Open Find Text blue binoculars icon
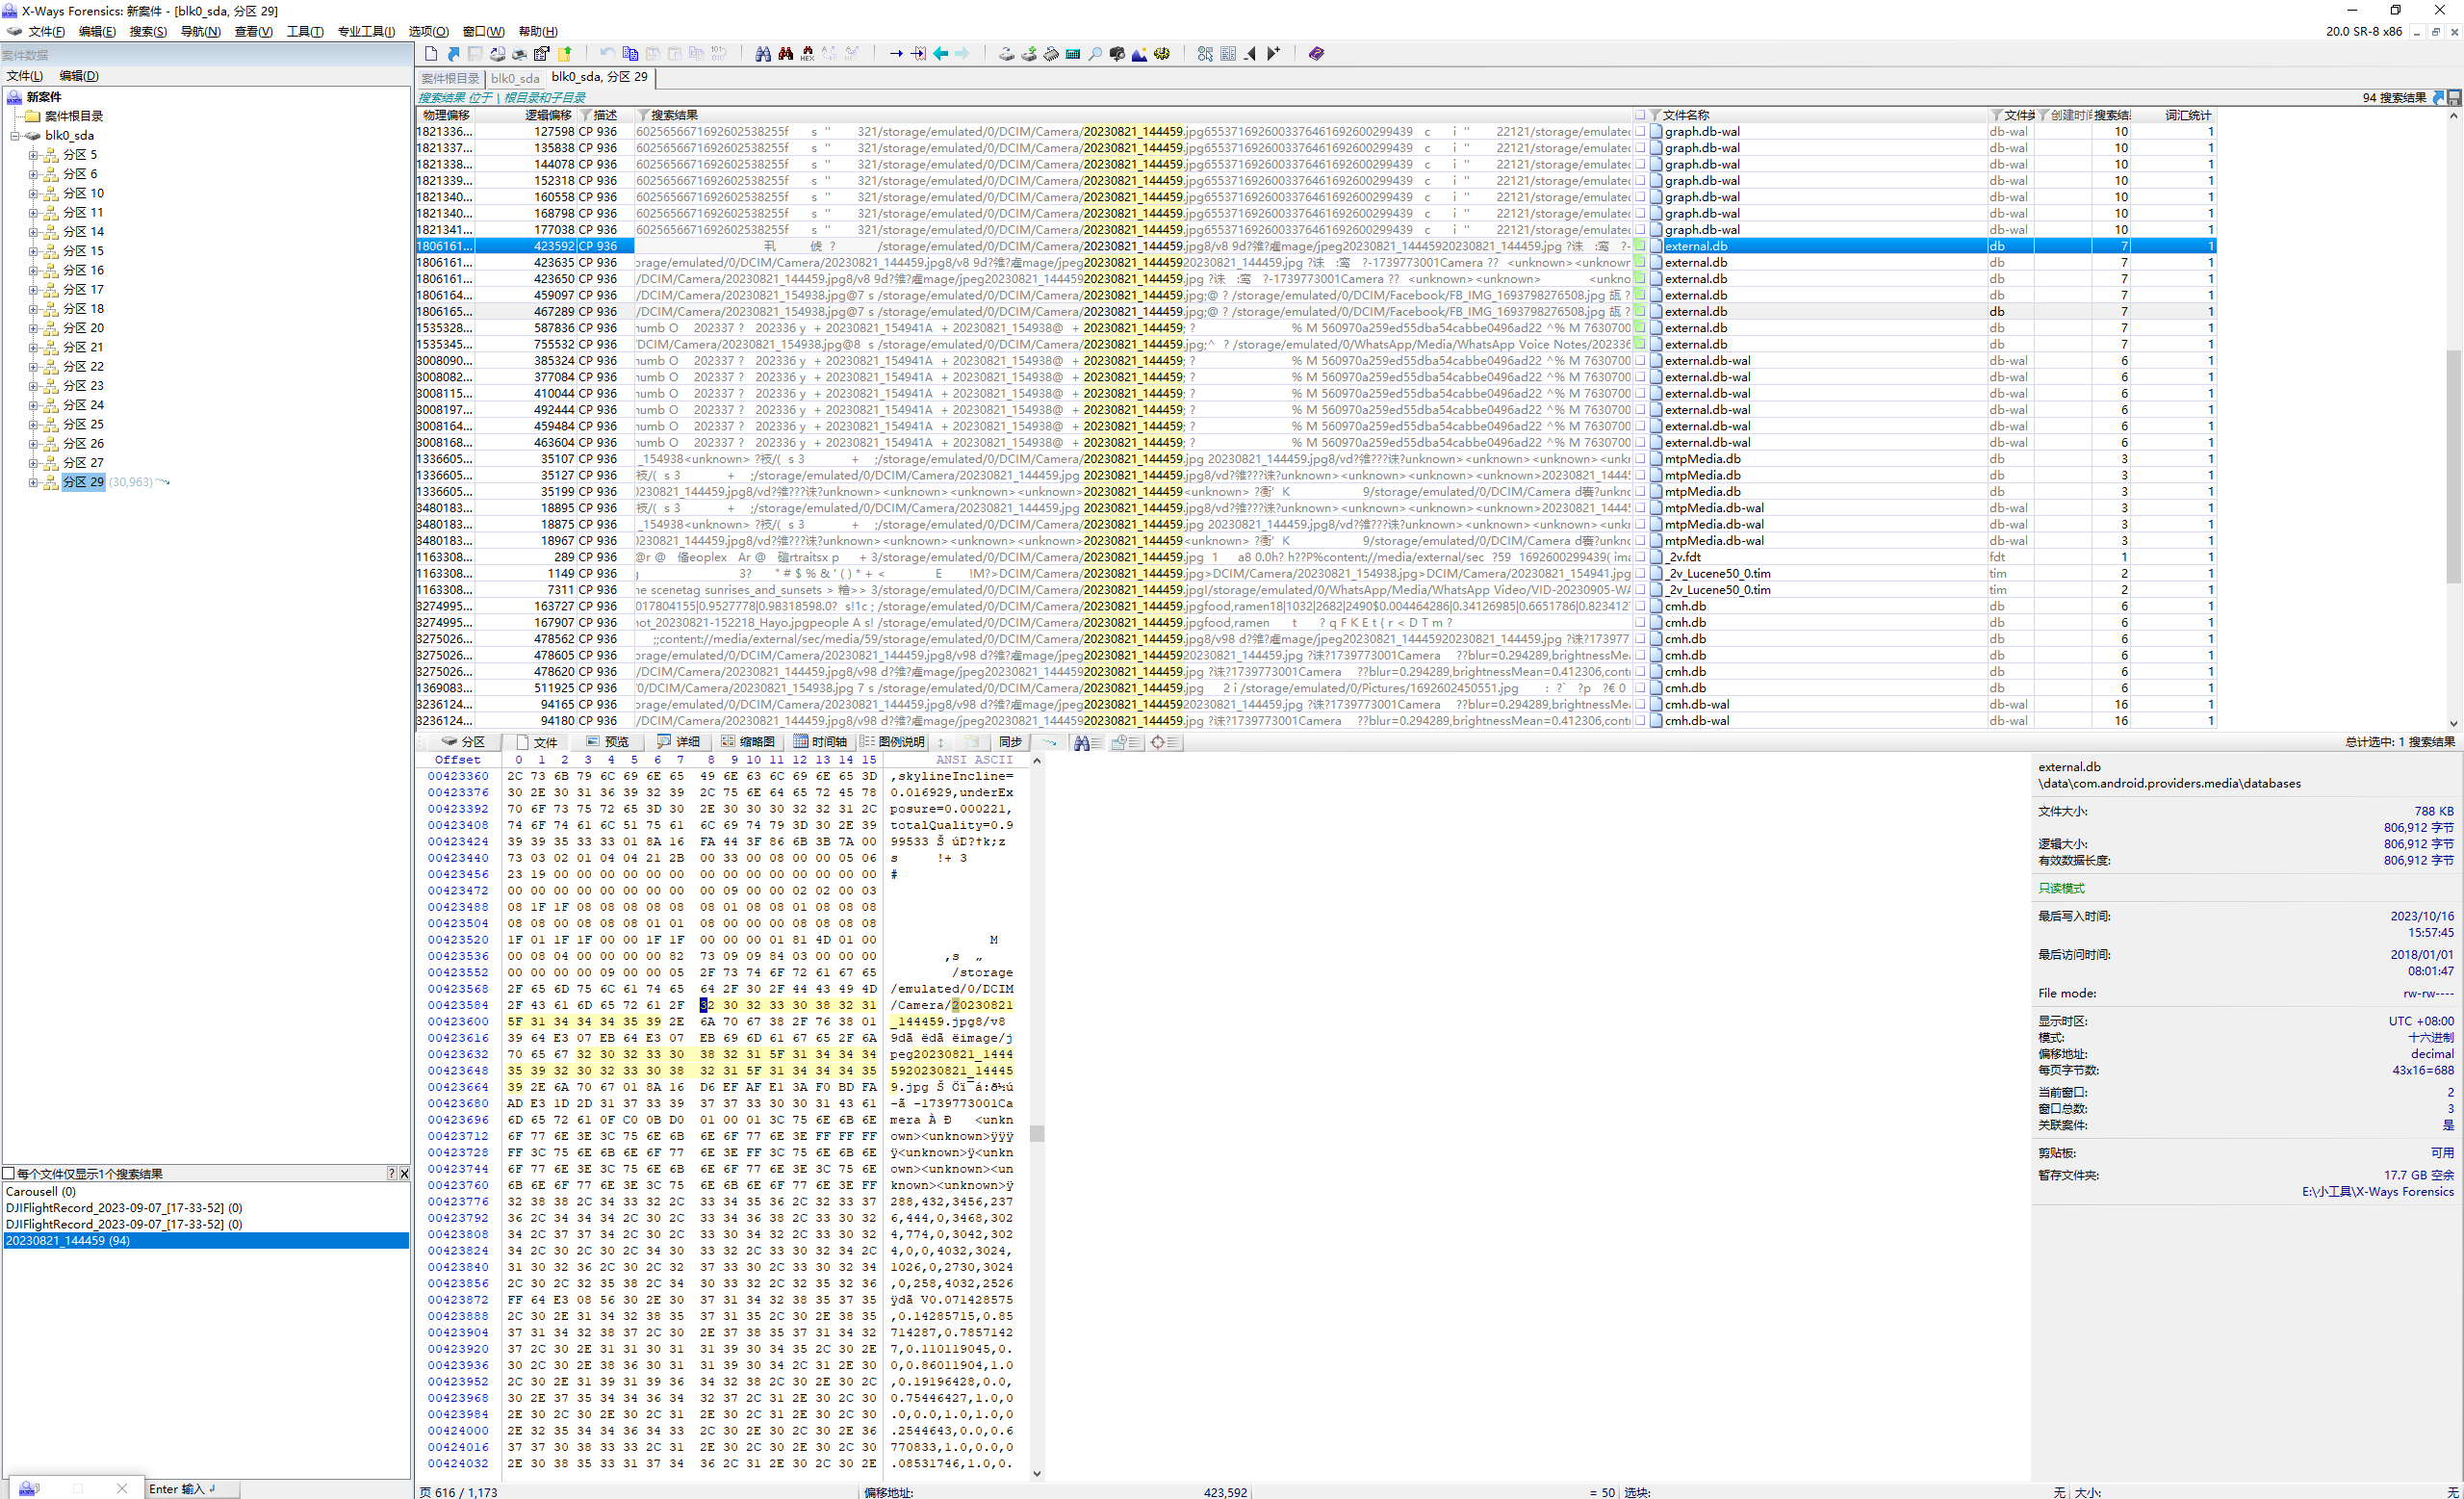2464x1499 pixels. (763, 54)
